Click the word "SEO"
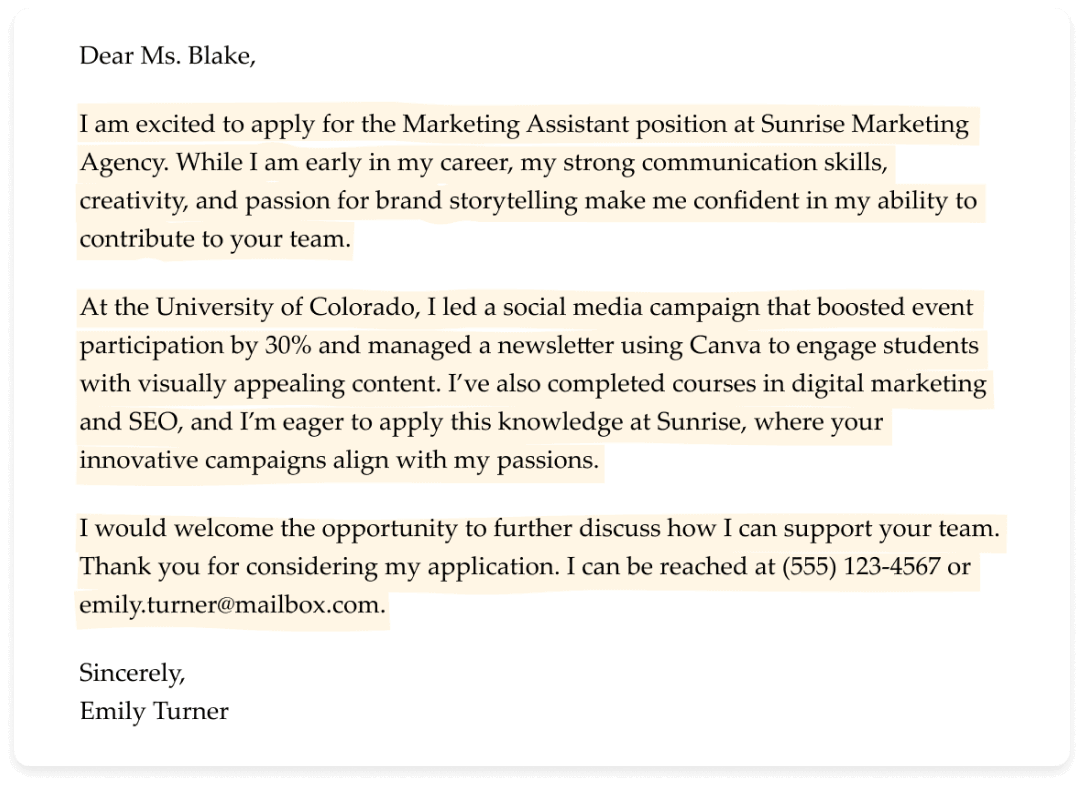This screenshot has height=786, width=1084. [152, 421]
